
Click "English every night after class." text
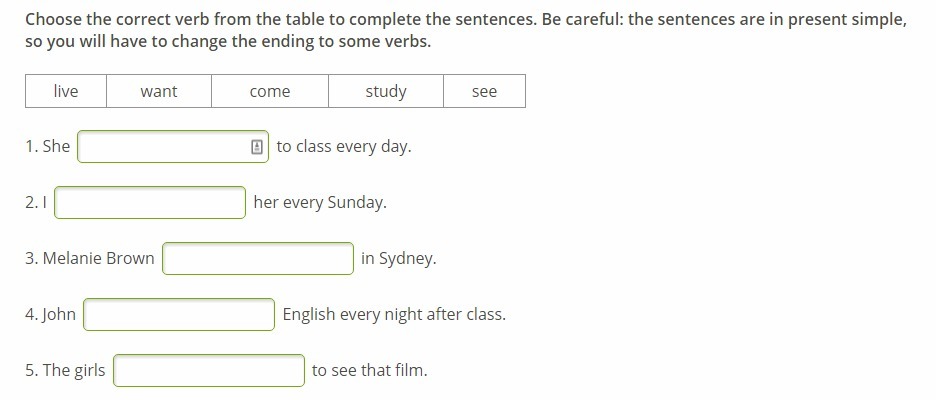click(x=394, y=315)
